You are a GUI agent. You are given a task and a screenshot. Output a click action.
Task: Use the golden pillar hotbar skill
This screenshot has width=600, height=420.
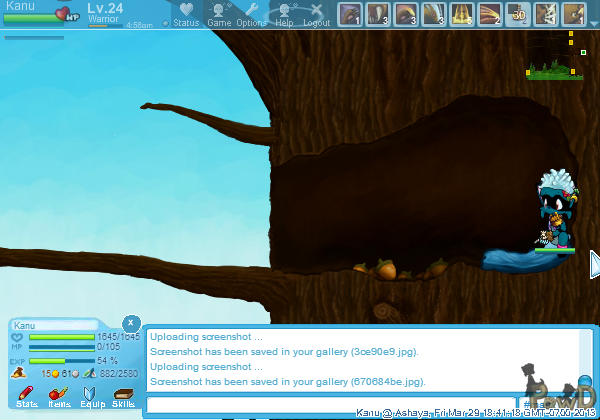click(461, 14)
